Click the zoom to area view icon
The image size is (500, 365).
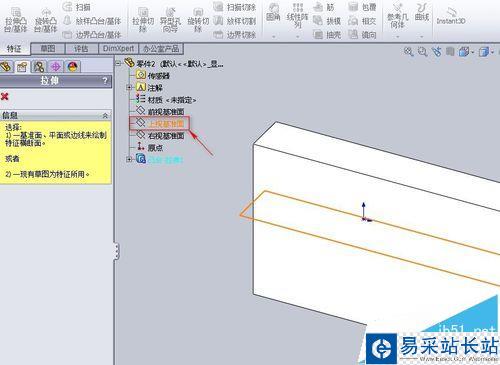423,52
